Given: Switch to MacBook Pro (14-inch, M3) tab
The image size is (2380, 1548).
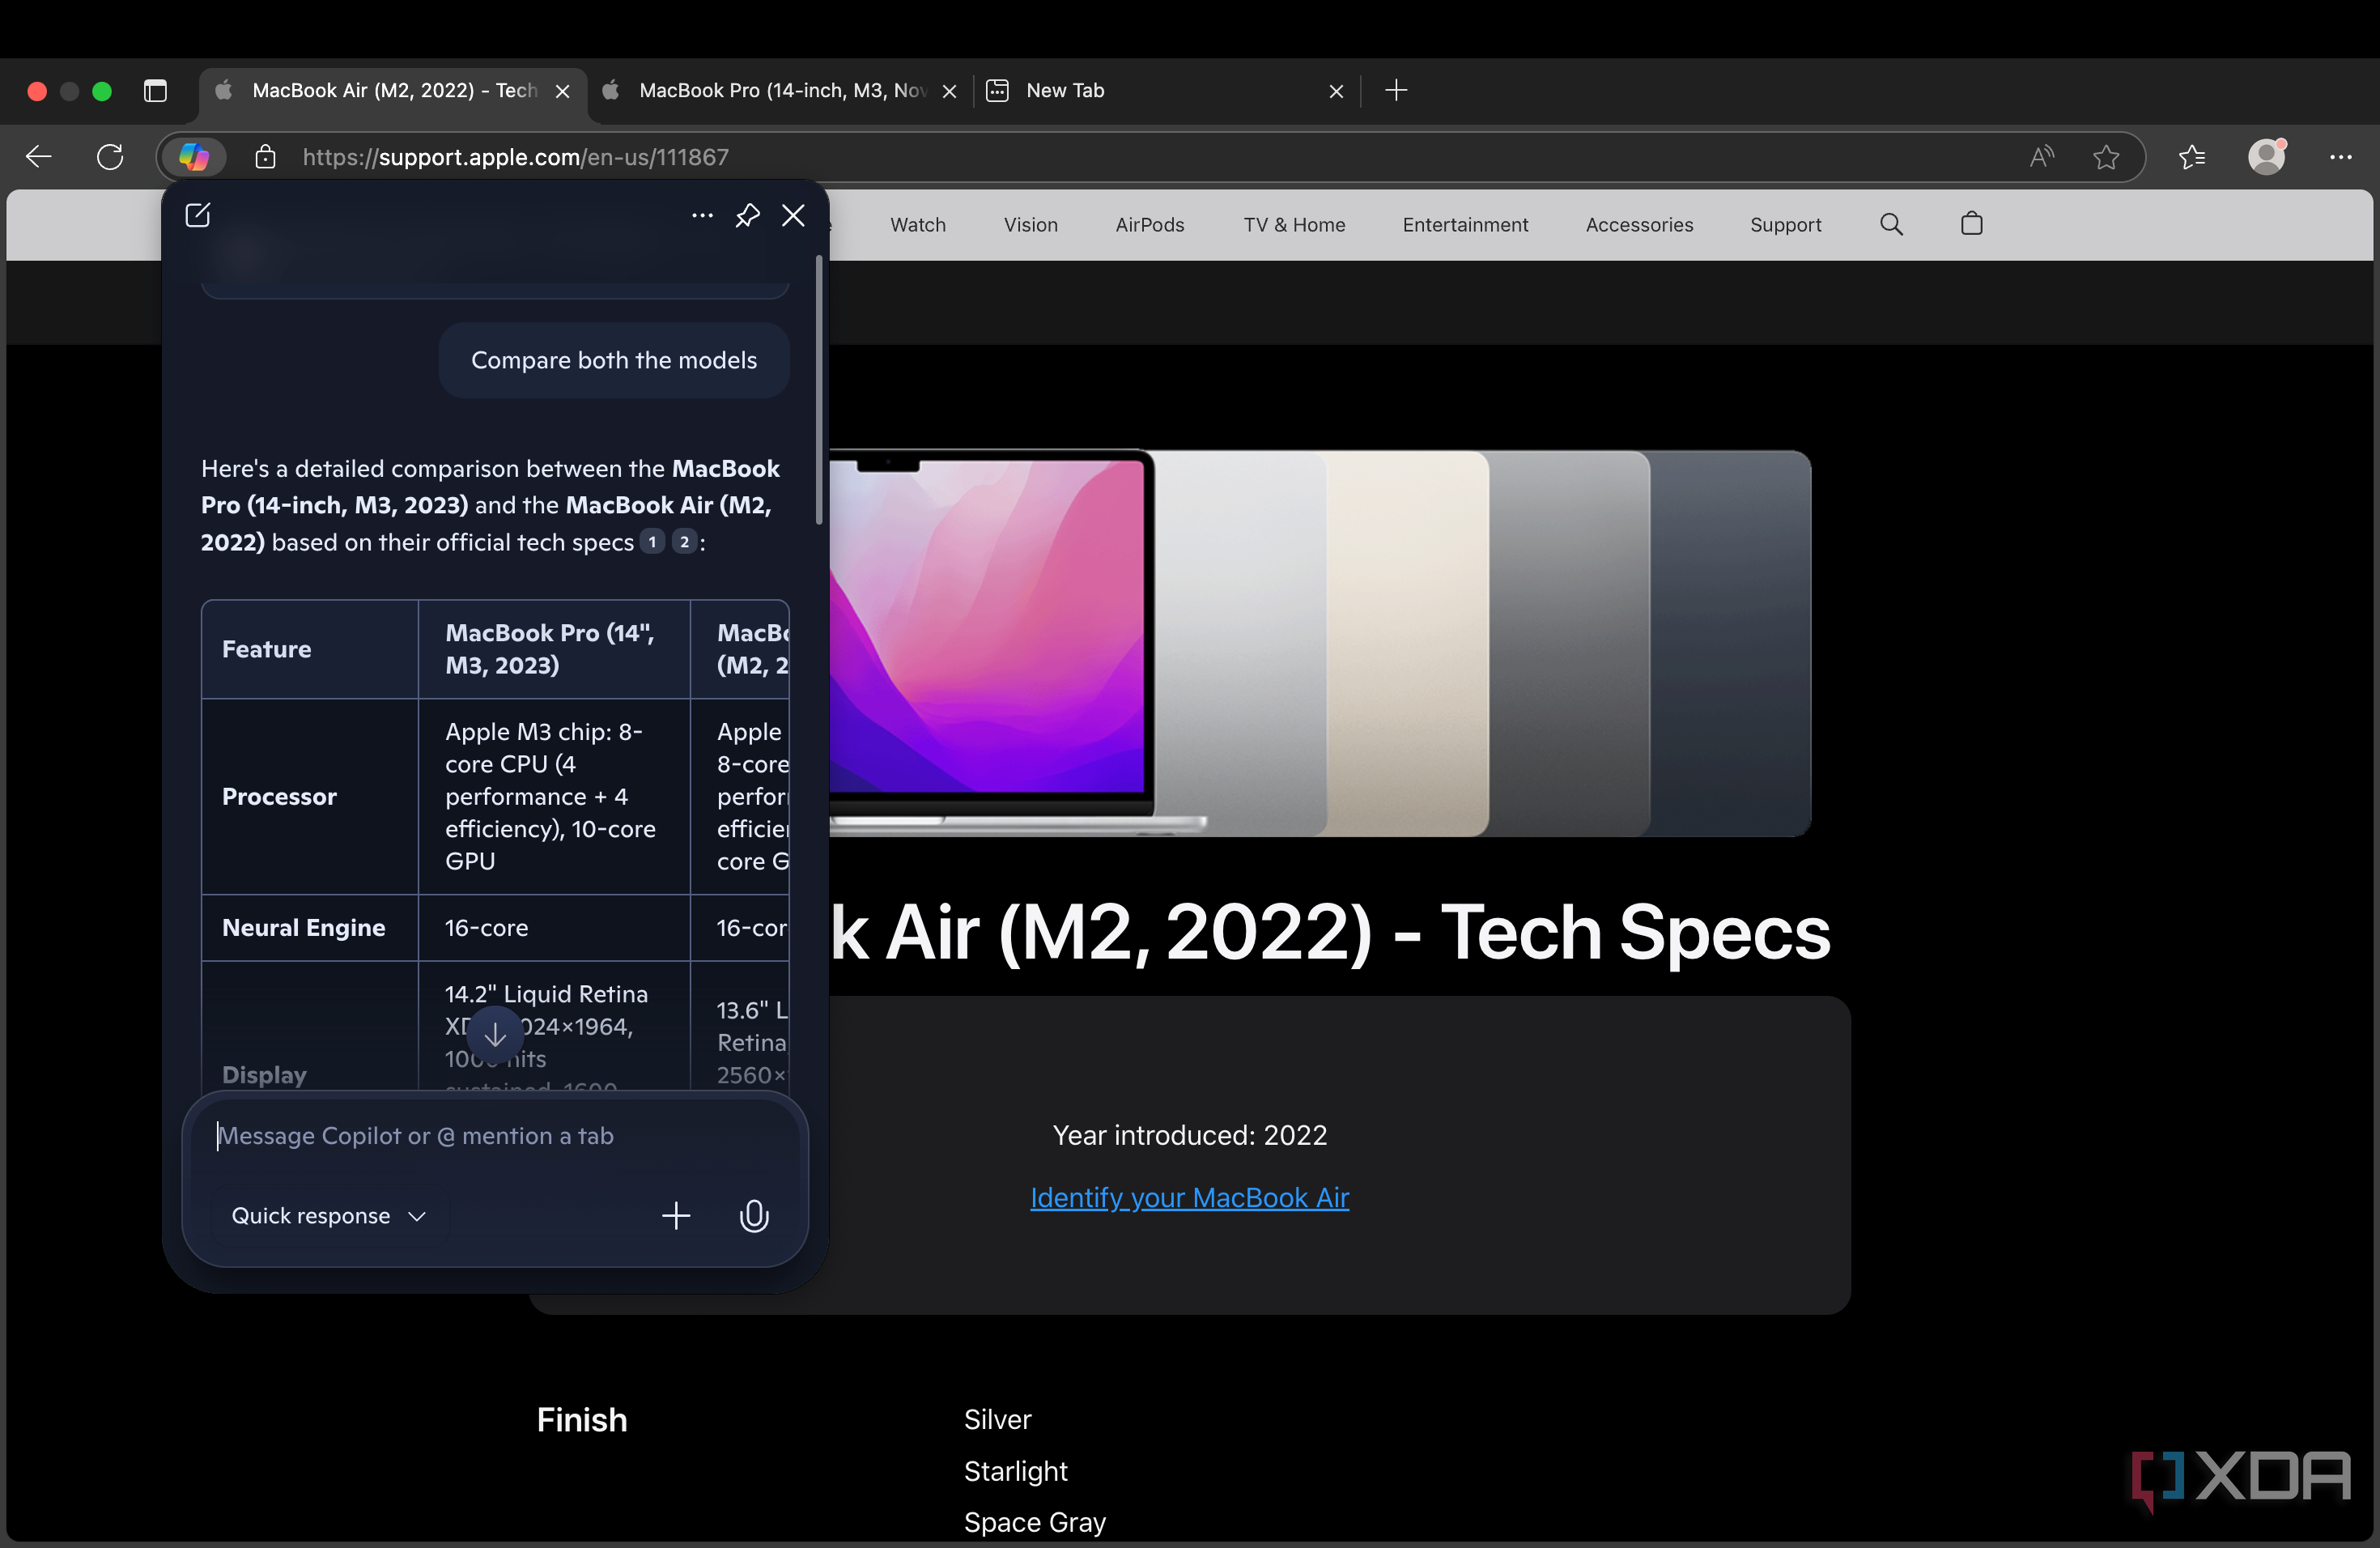Looking at the screenshot, I should pos(782,91).
